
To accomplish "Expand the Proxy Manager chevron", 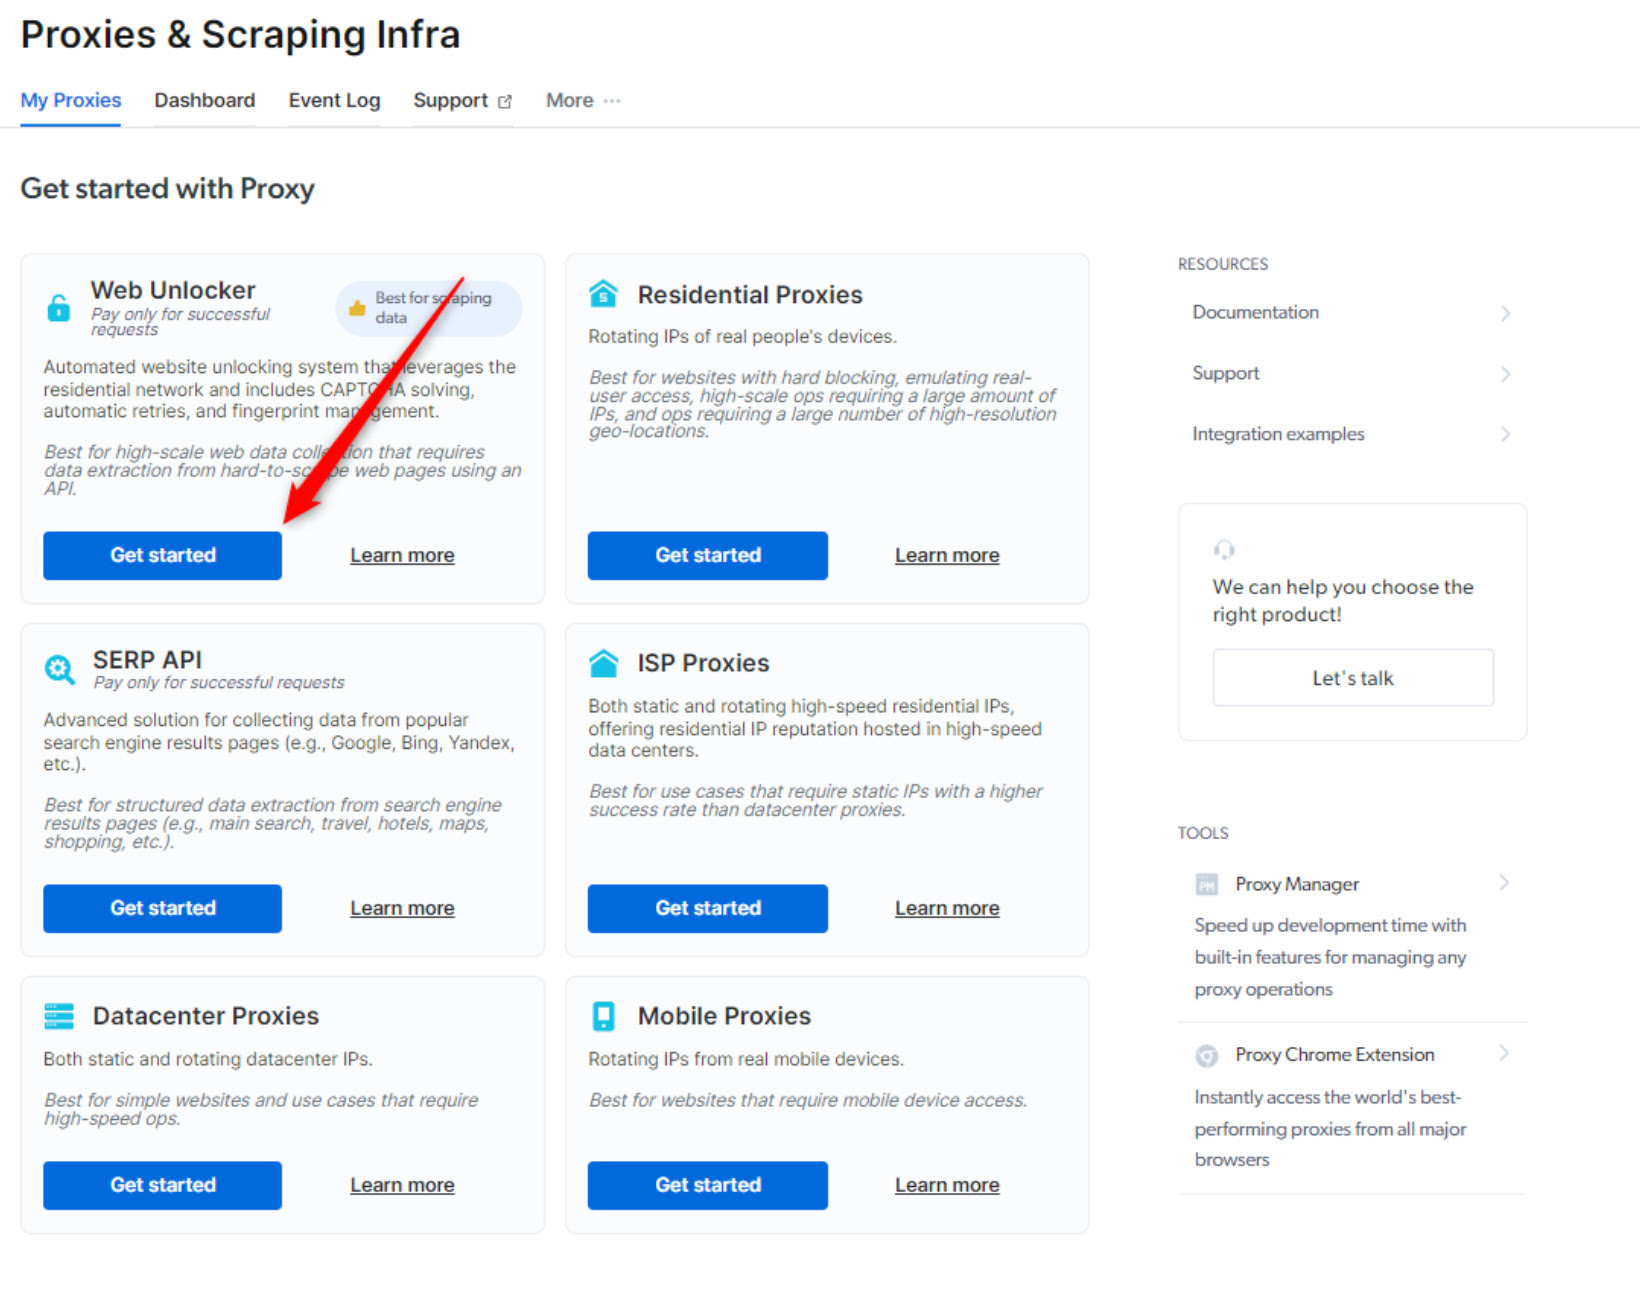I will click(1503, 882).
